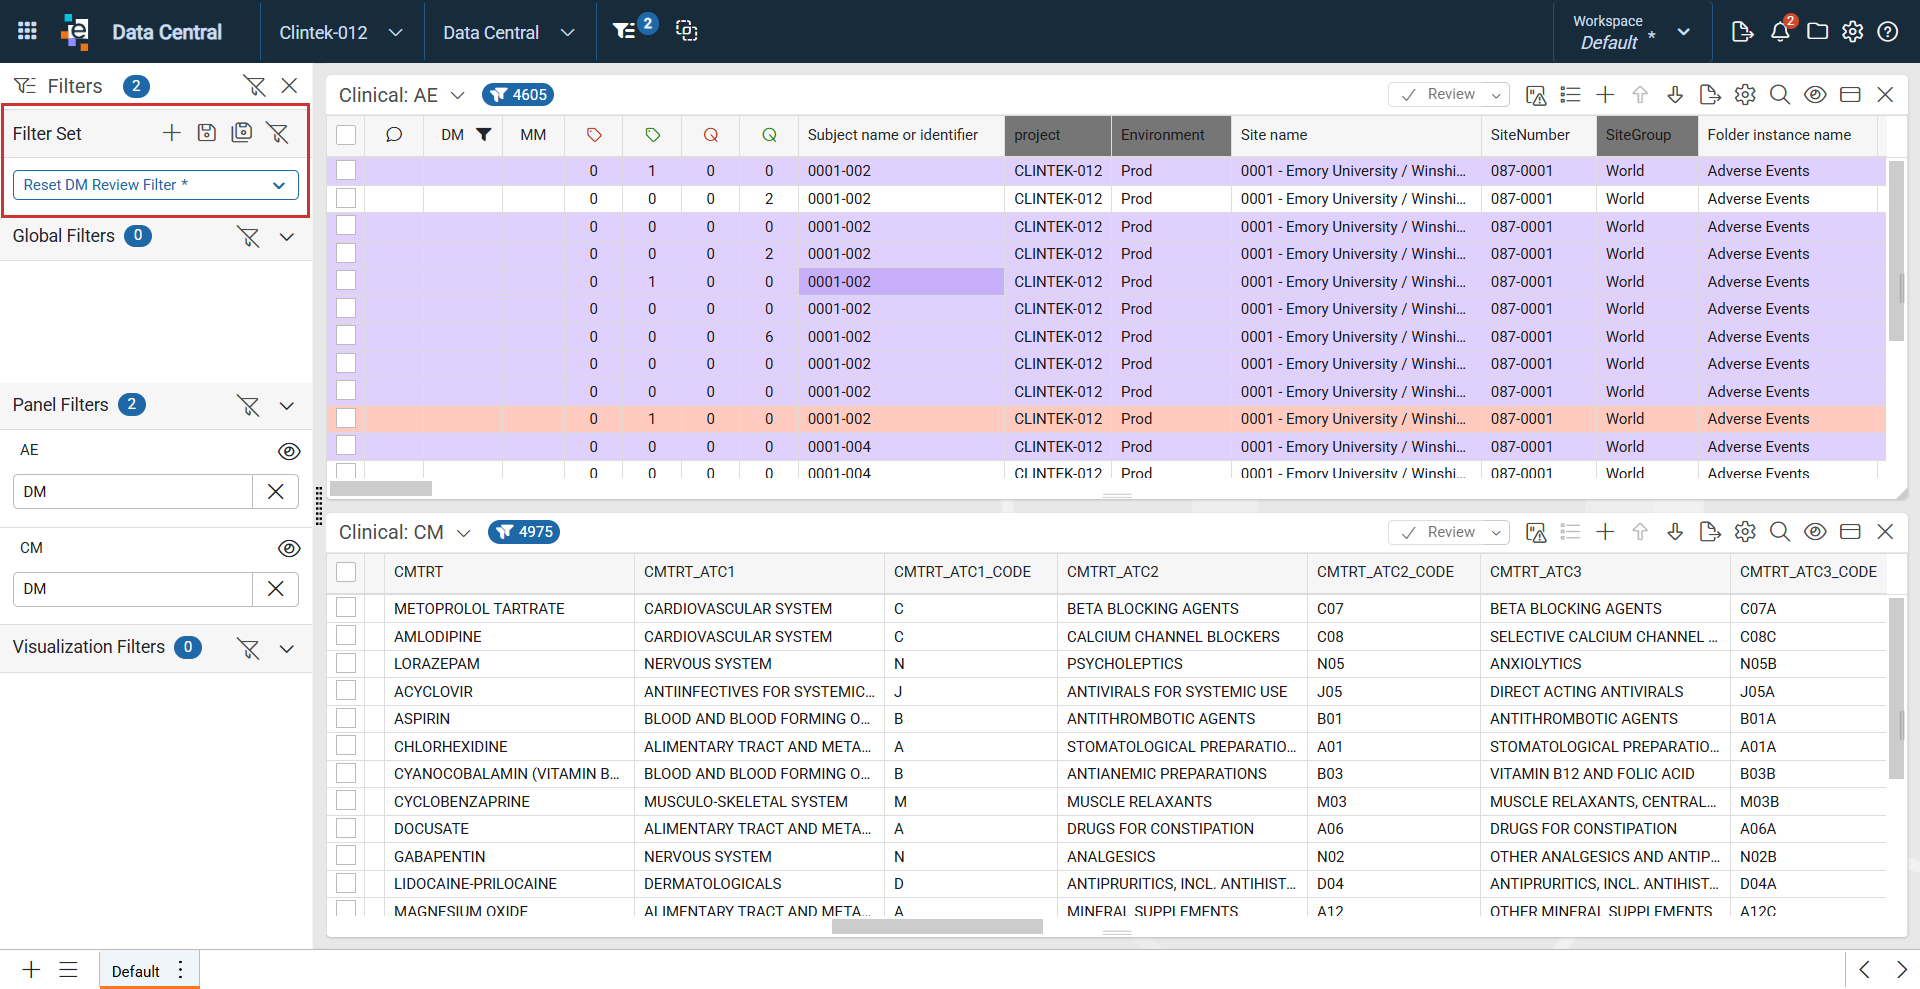Select all rows in AE table header checkbox
The image size is (1920, 989).
point(346,135)
